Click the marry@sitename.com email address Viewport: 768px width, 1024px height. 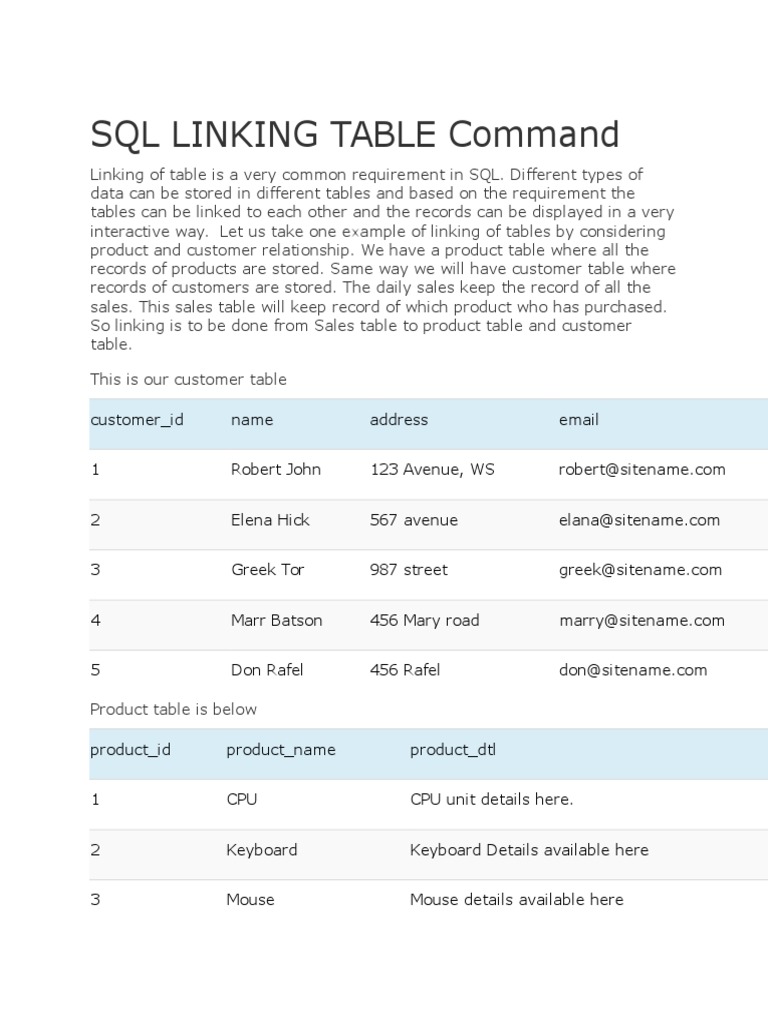[x=642, y=620]
